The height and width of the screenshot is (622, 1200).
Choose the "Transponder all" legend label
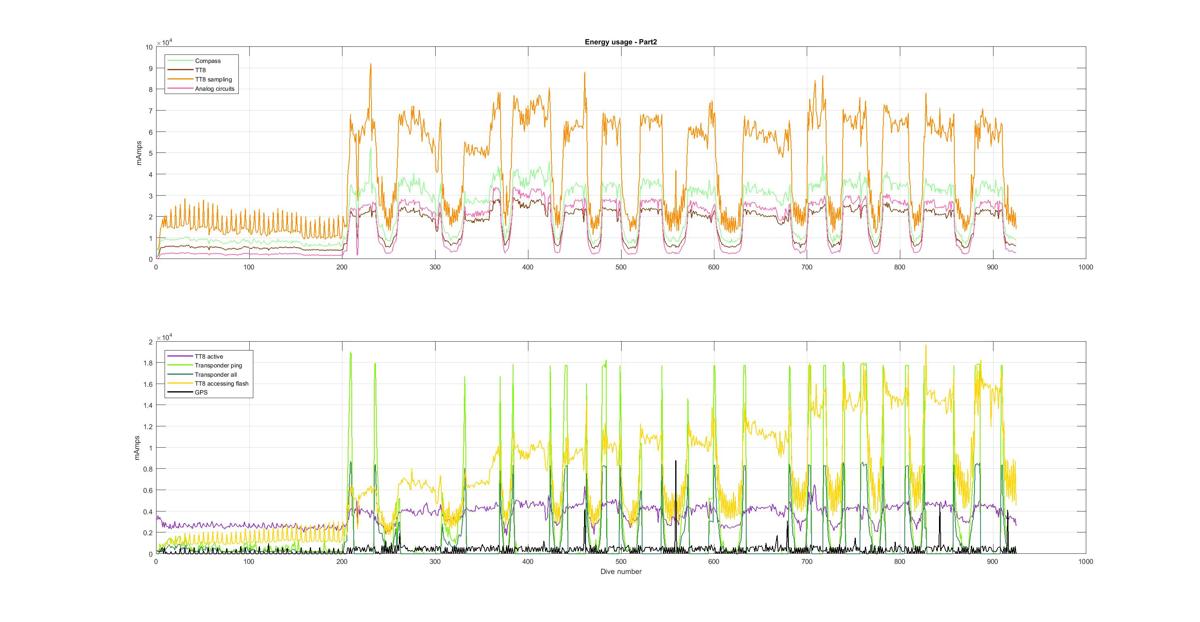click(x=214, y=374)
